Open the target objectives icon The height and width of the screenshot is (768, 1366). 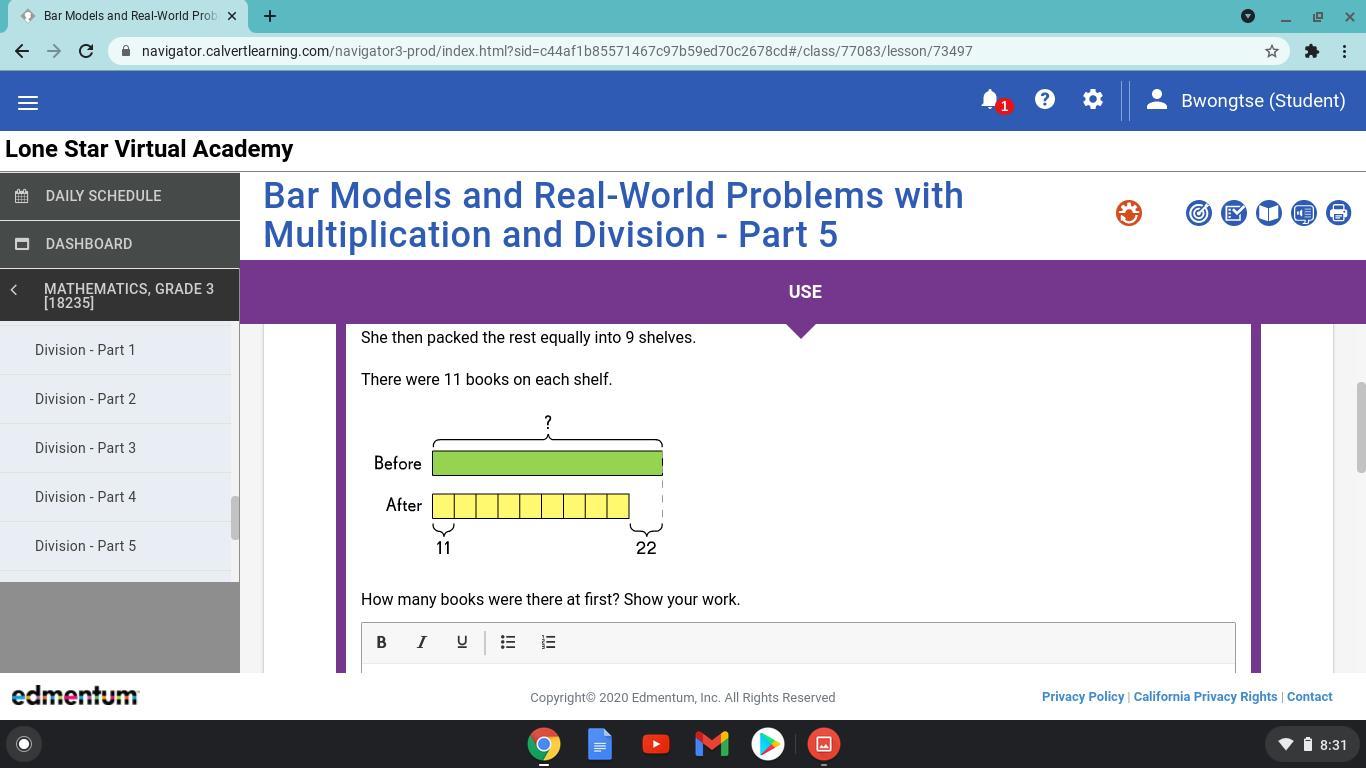click(1198, 213)
